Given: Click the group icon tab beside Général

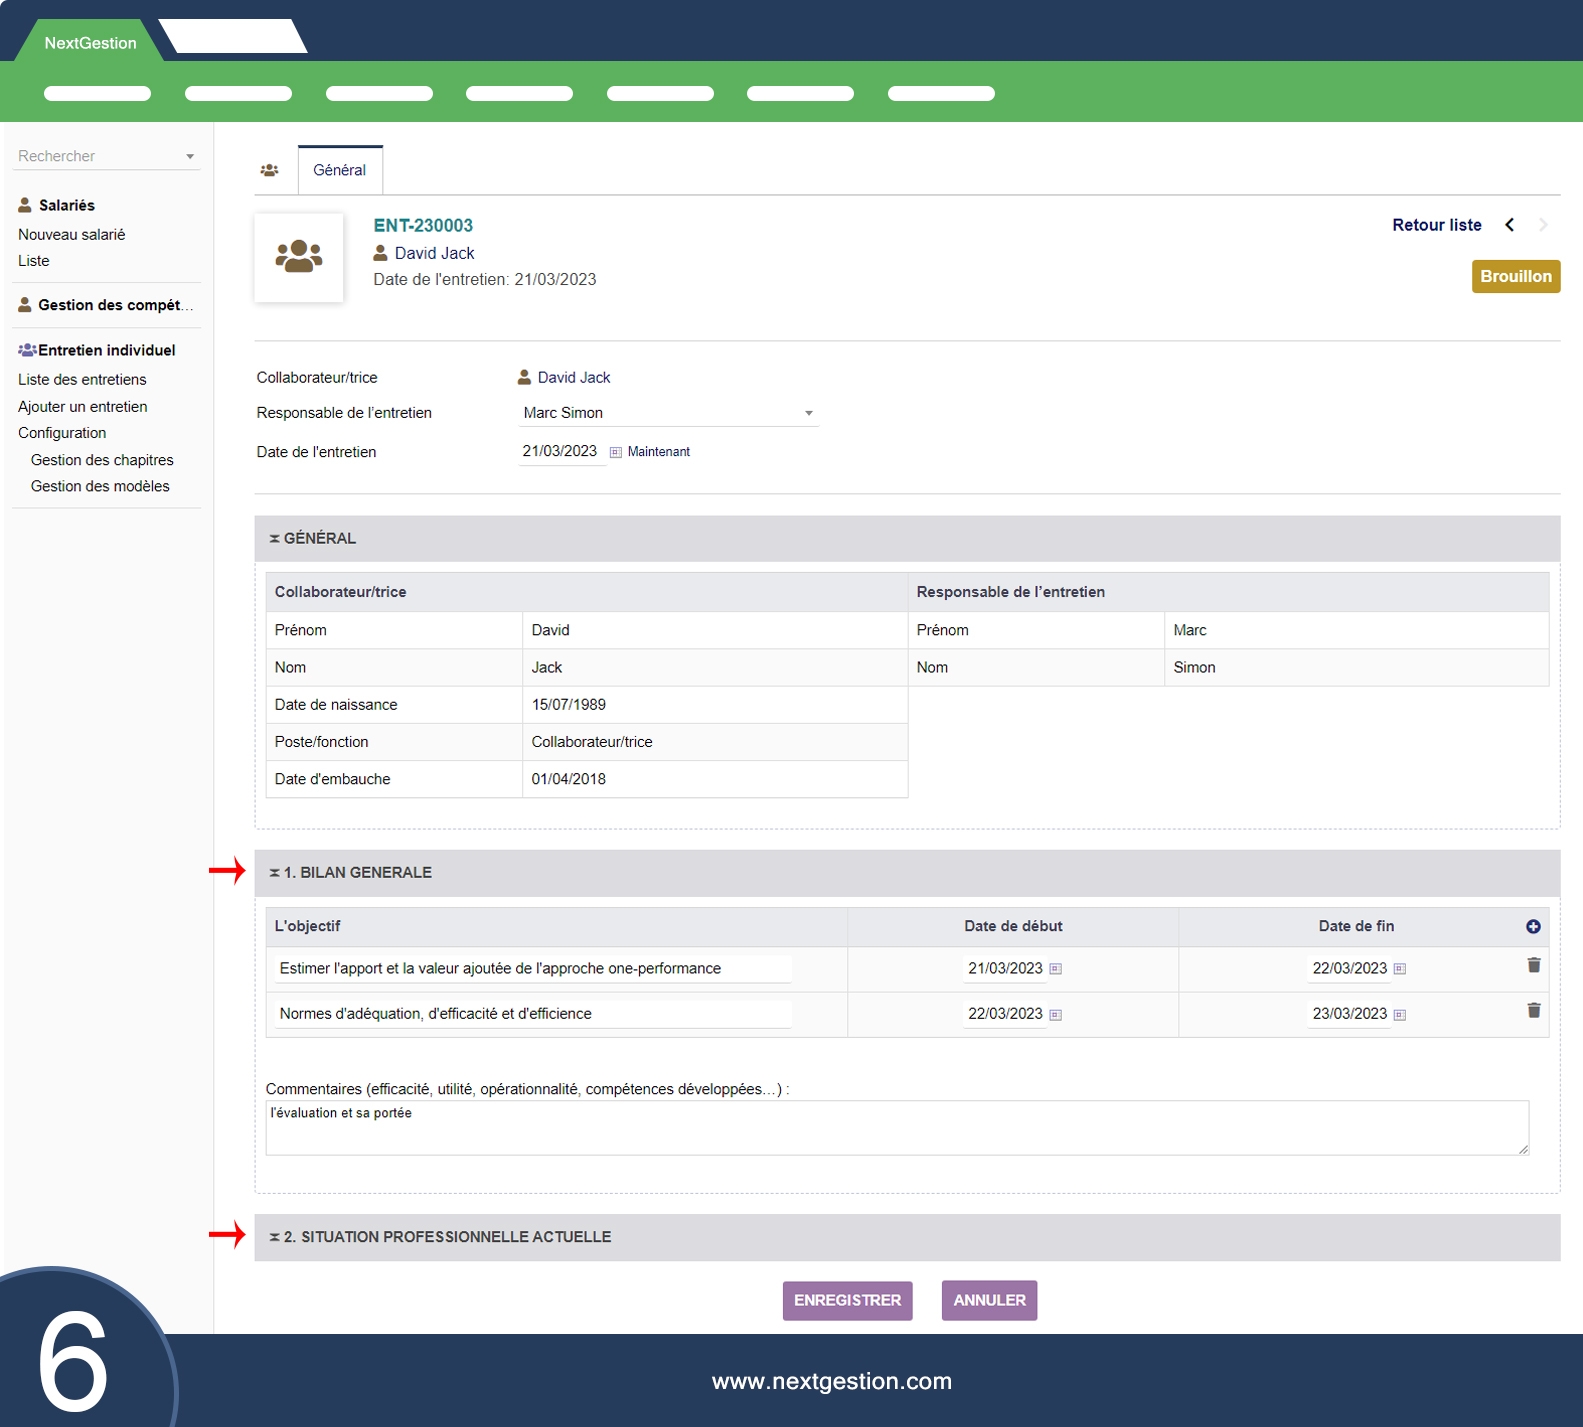Looking at the screenshot, I should click(x=269, y=170).
